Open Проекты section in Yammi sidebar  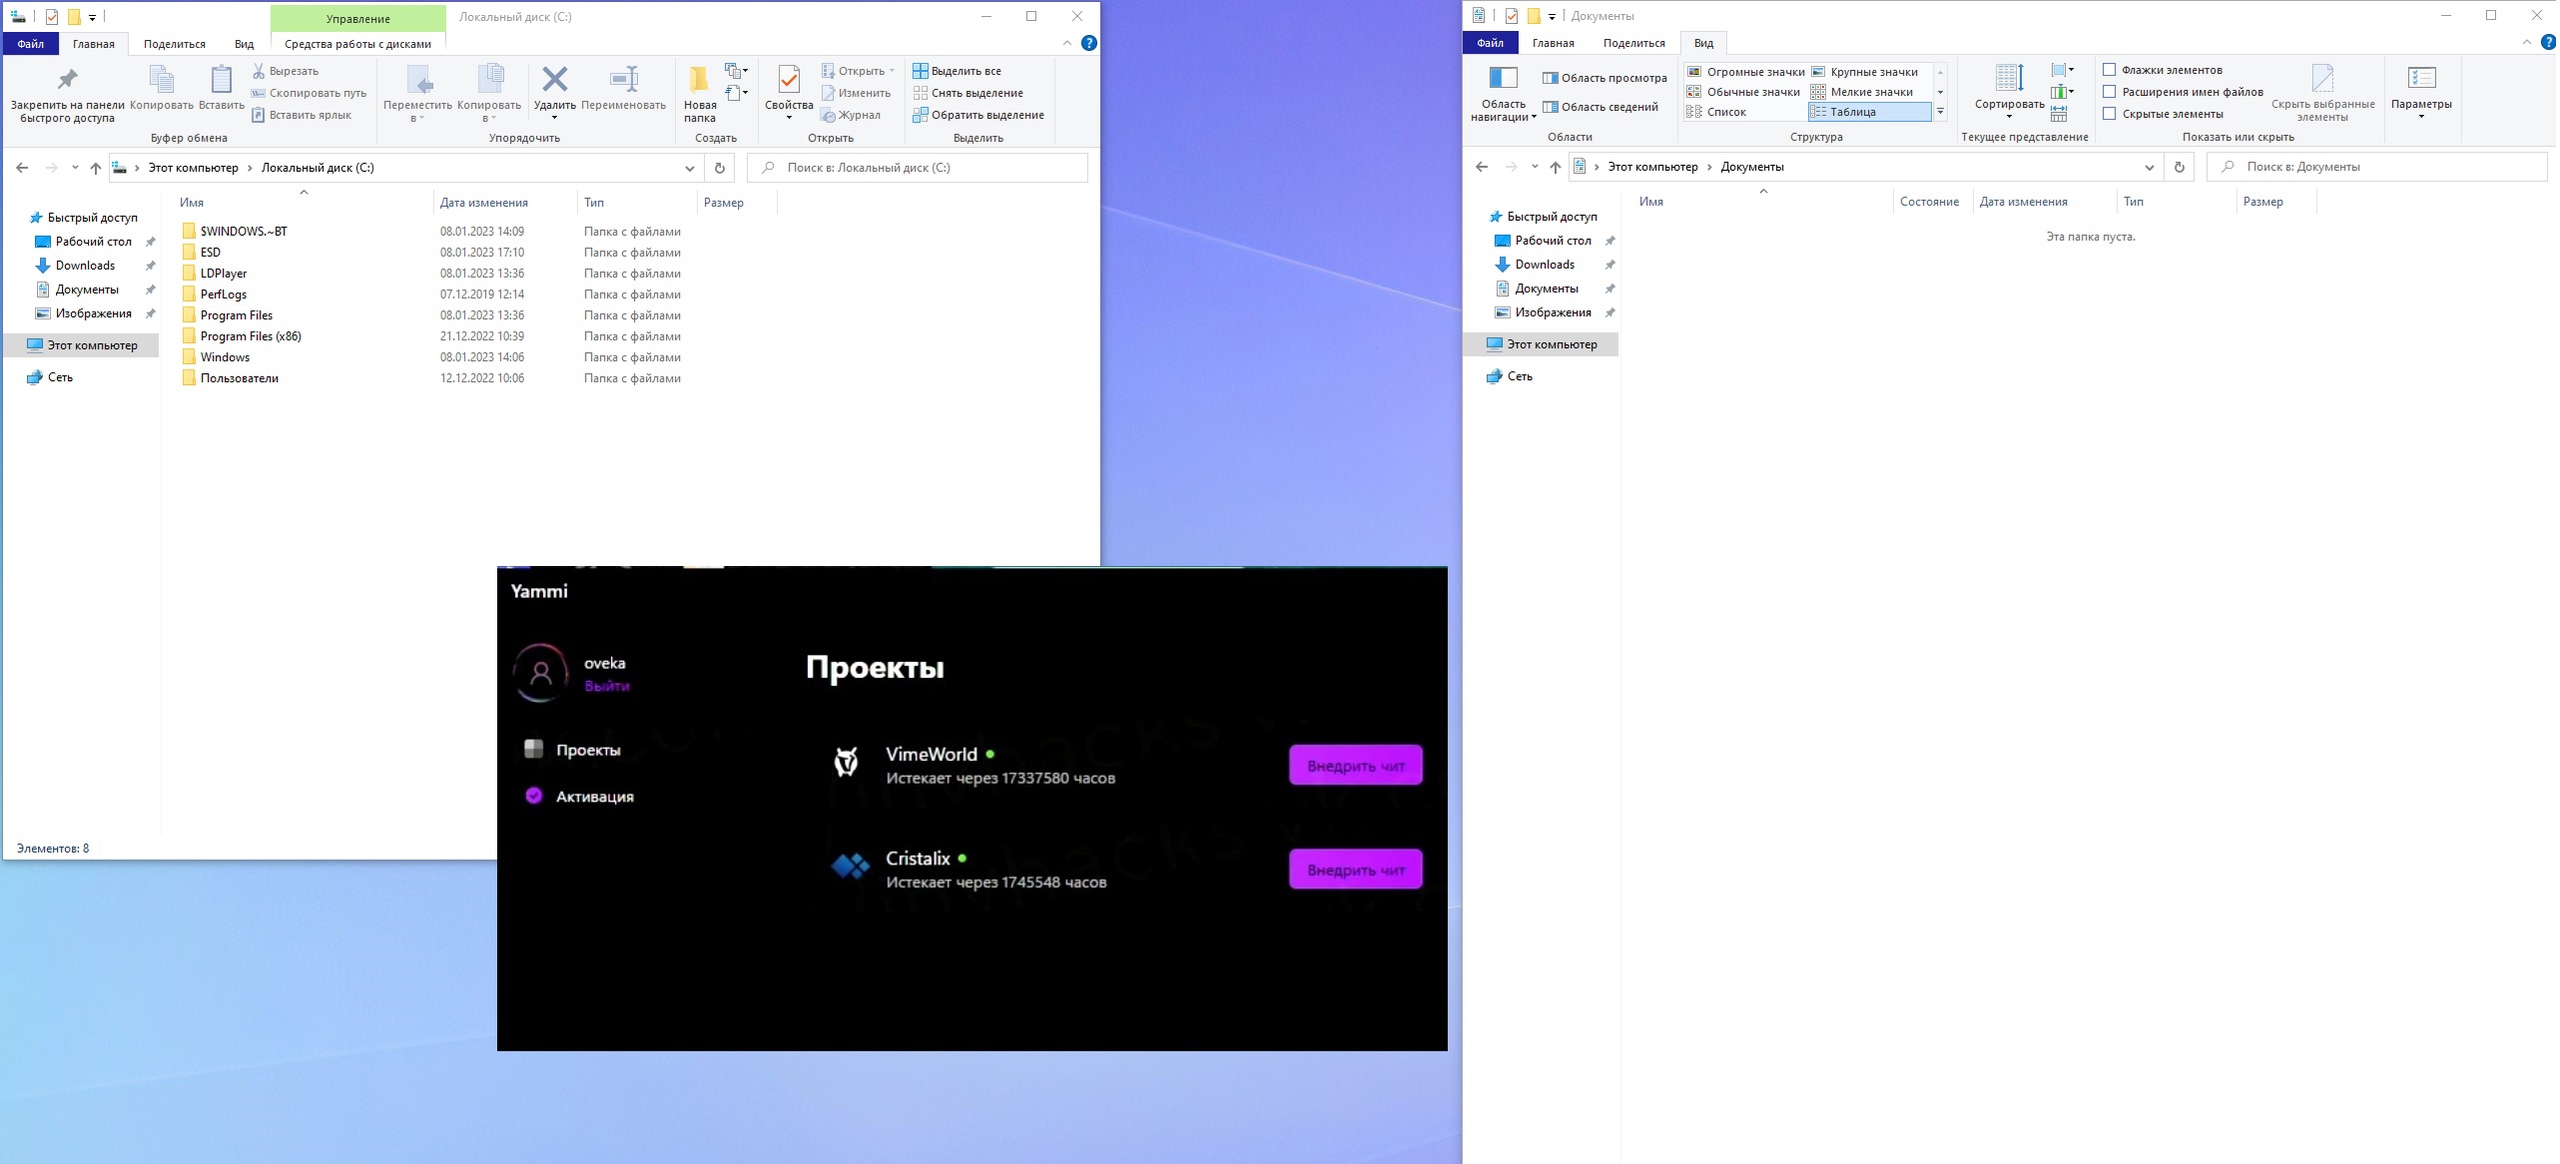pos(573,750)
